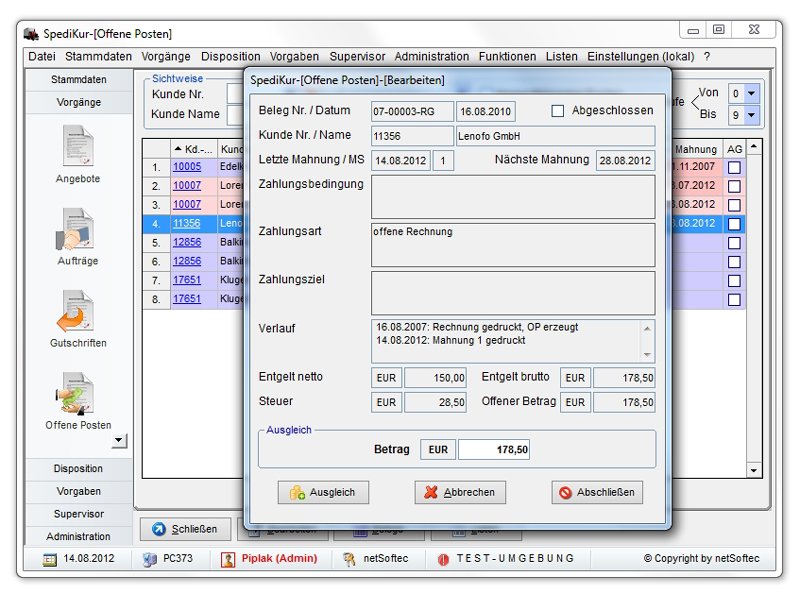Open customer link 11356 in selected row
Screen dimensions: 800x593
187,224
